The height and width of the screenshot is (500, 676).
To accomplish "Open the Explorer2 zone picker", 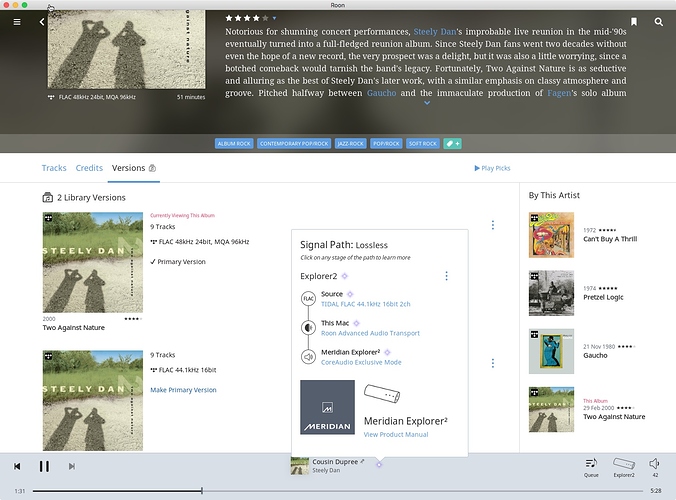I will [624, 467].
